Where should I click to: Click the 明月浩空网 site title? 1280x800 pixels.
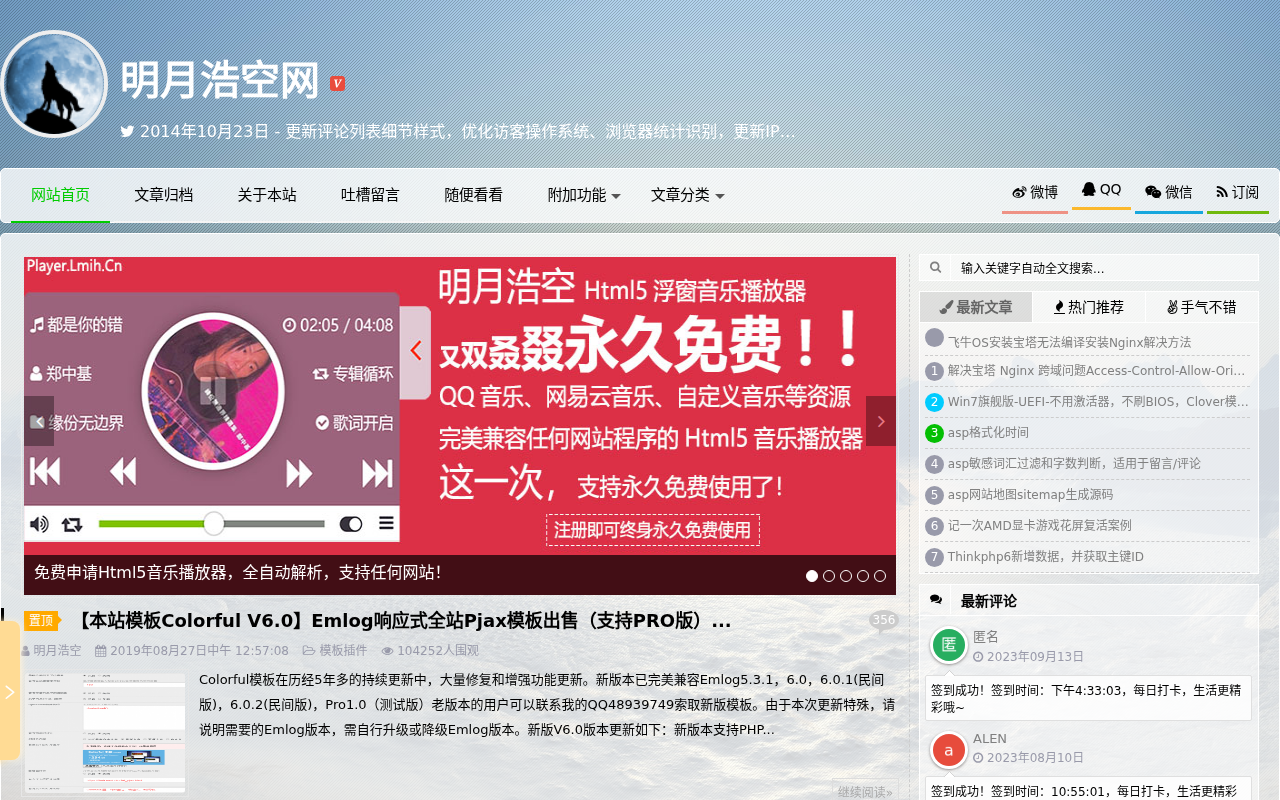click(220, 81)
